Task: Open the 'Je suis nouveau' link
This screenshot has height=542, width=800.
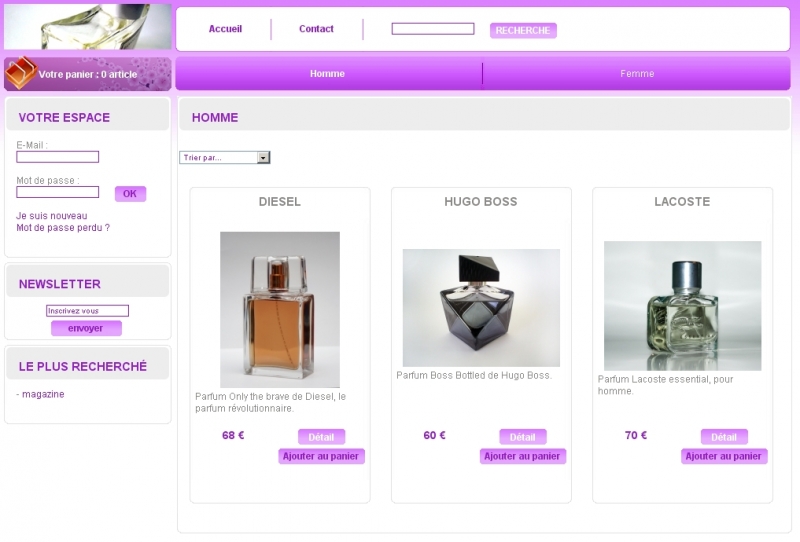Action: pyautogui.click(x=52, y=216)
